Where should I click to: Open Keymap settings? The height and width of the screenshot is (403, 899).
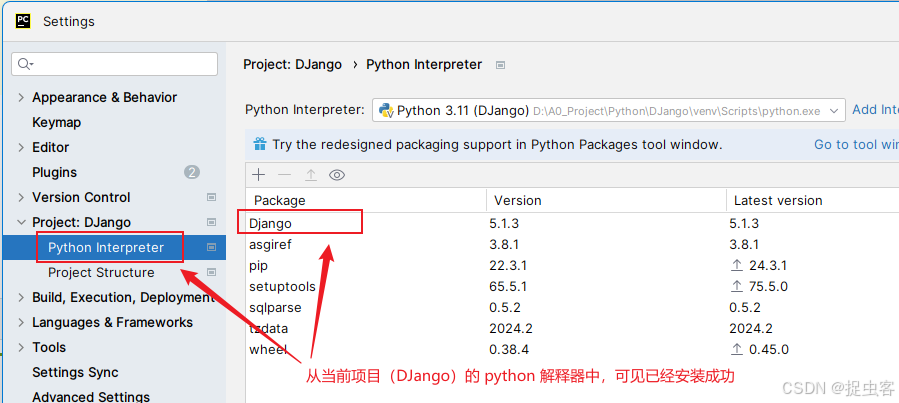(56, 122)
